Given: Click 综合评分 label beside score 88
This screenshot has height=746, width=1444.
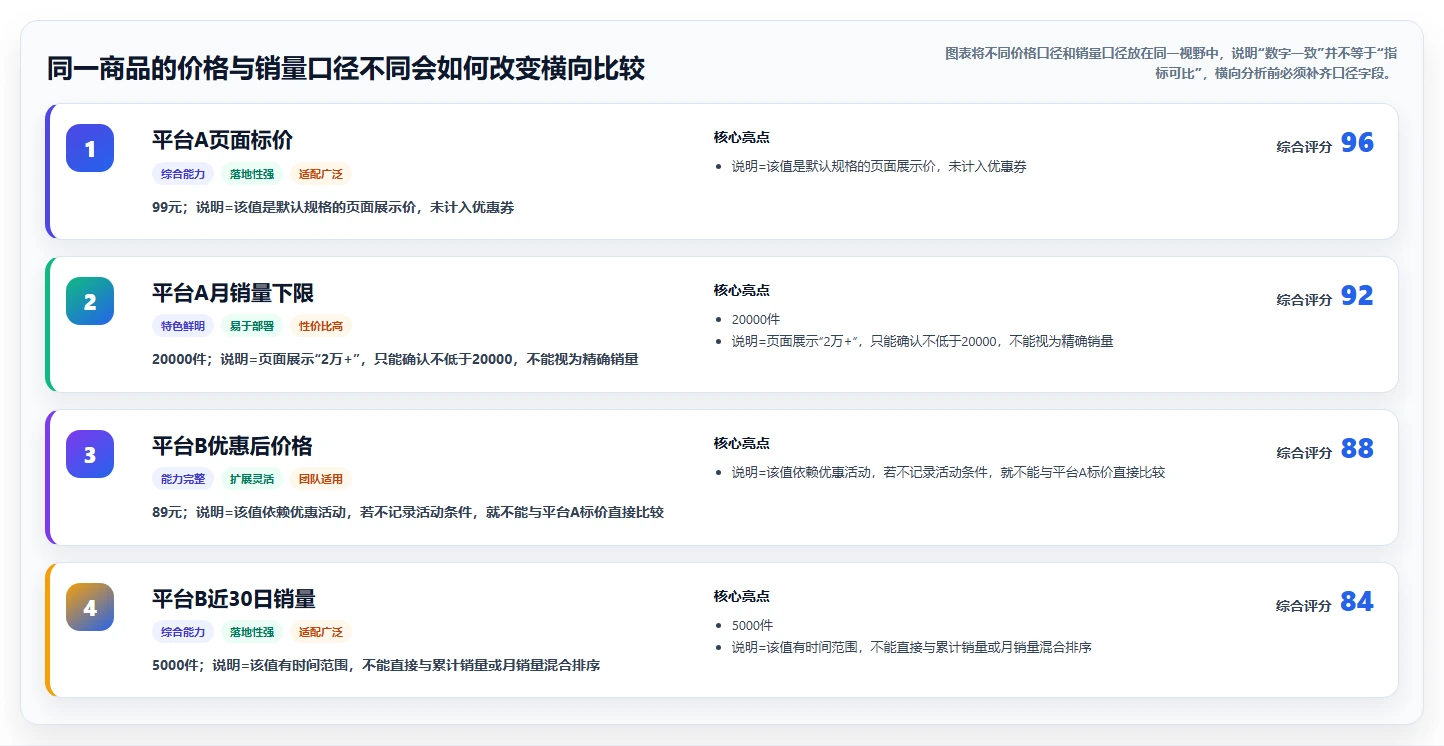Looking at the screenshot, I should [1304, 453].
